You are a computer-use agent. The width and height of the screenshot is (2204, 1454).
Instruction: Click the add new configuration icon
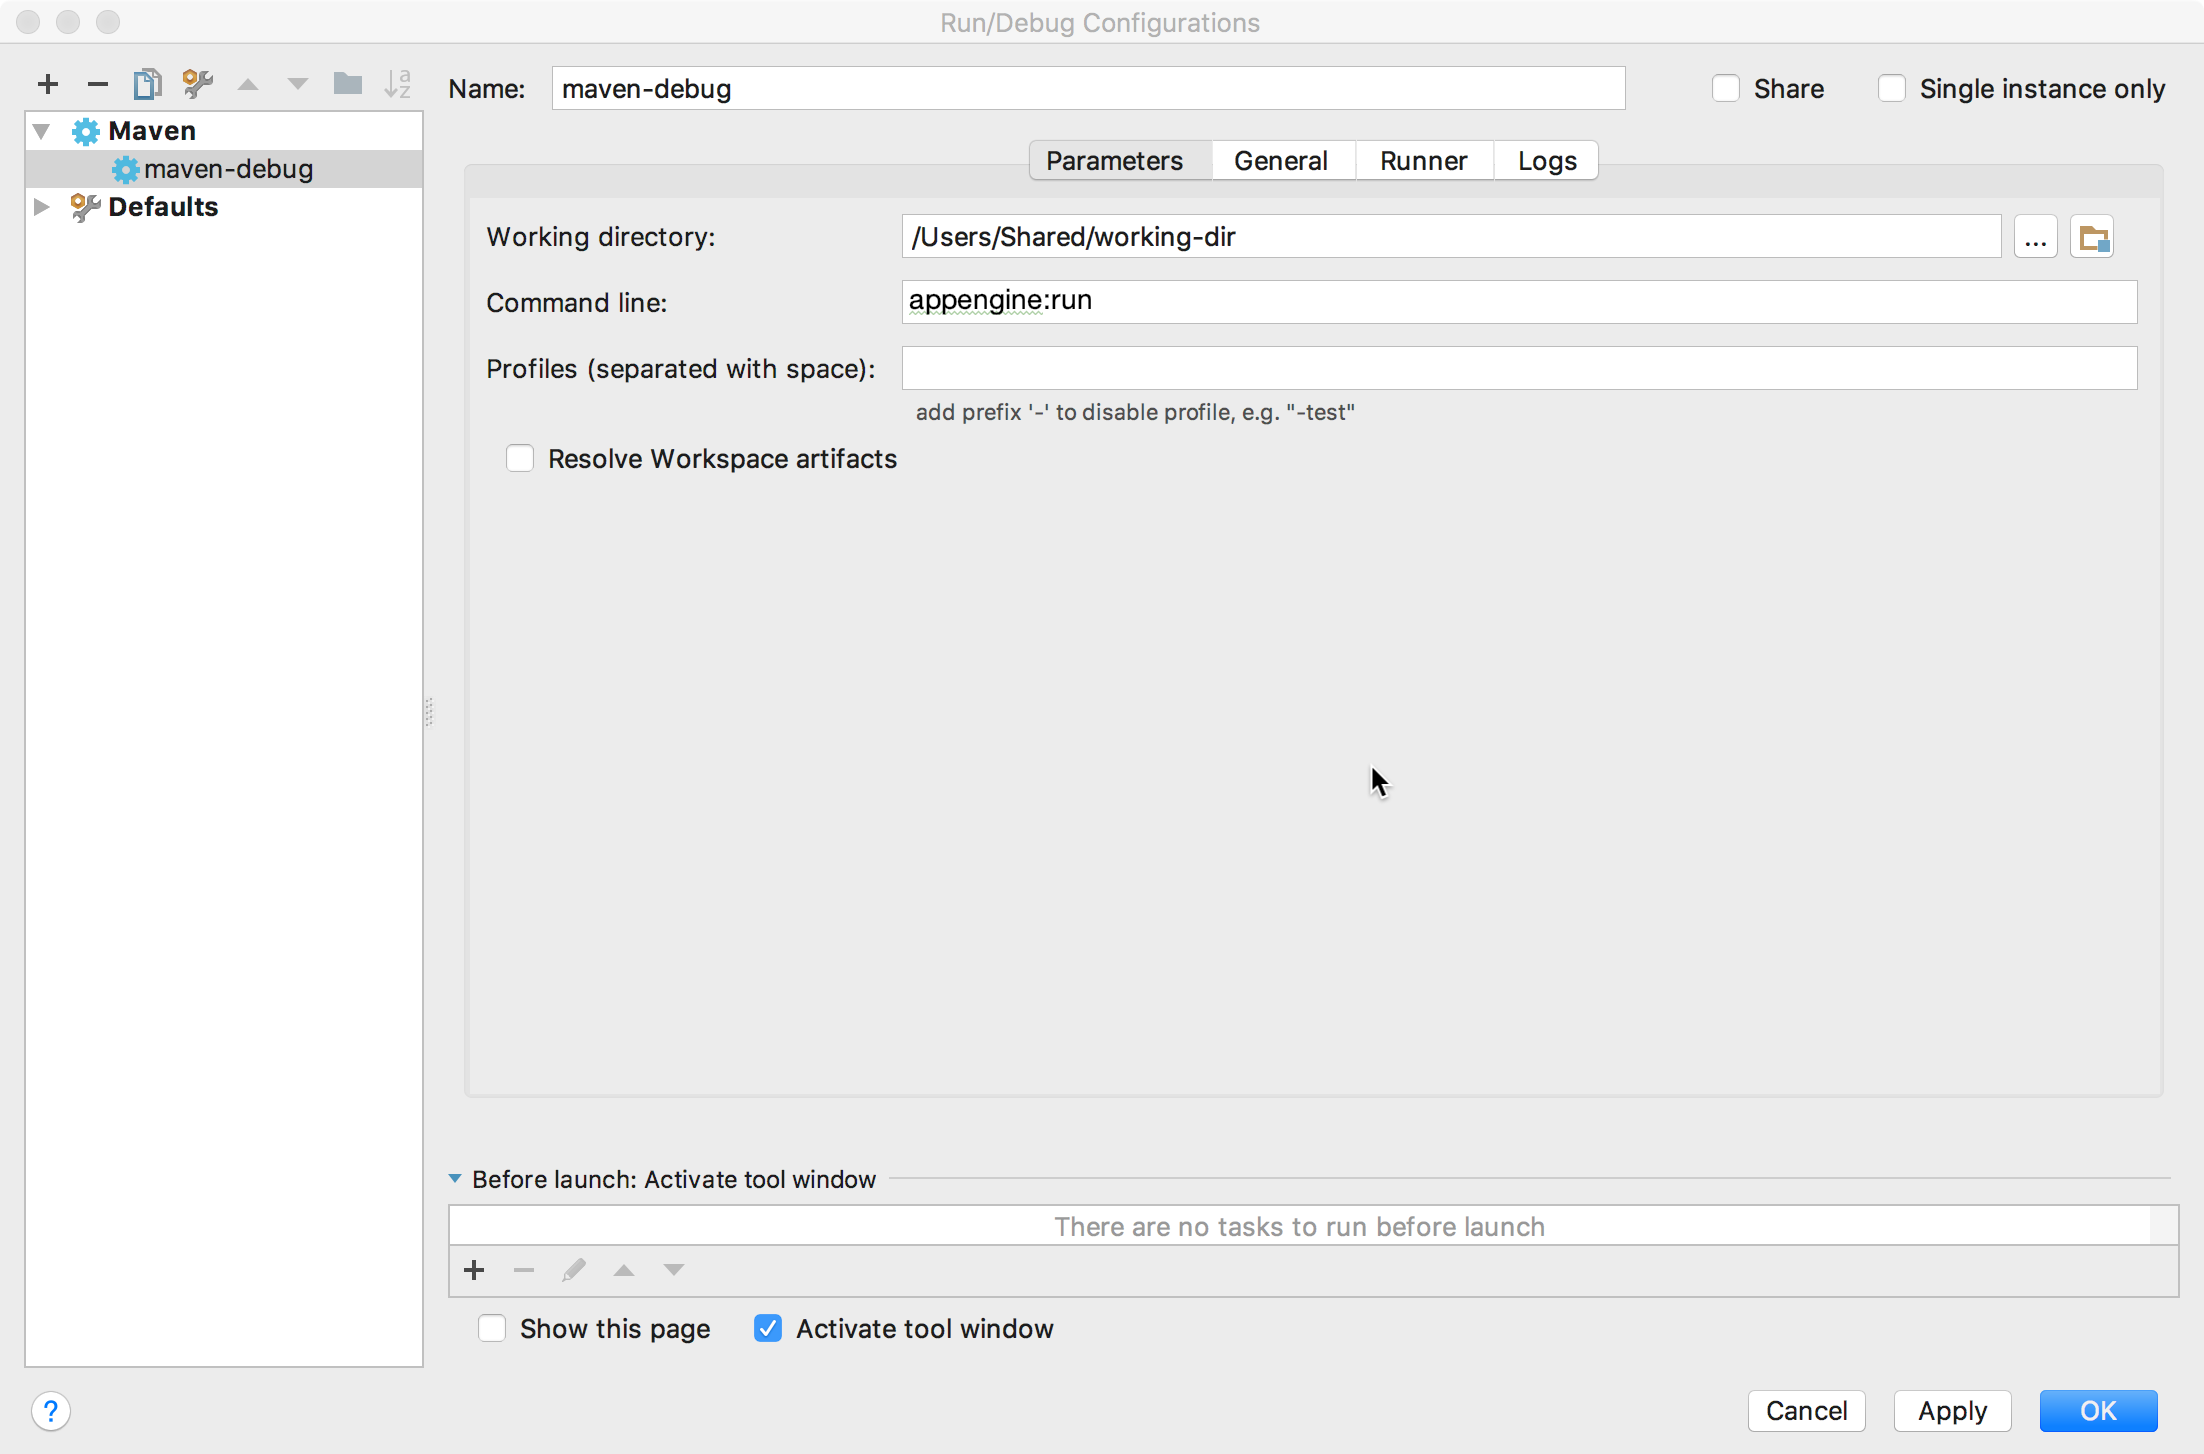[49, 84]
